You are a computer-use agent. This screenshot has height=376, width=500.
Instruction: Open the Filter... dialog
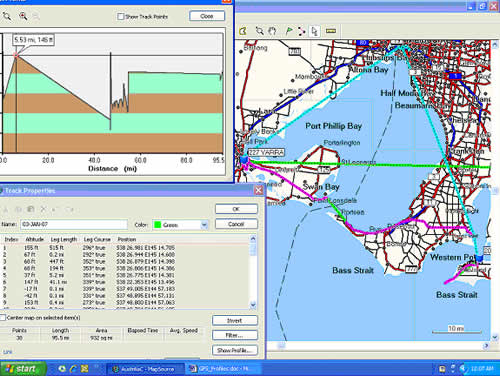tap(235, 335)
